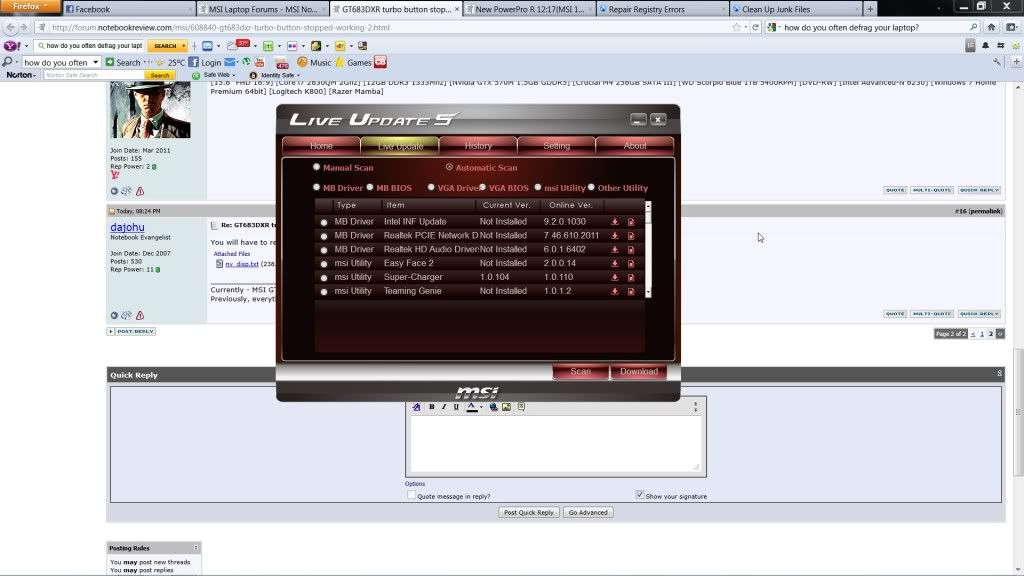Click the Post Reply button below posts
The image size is (1024, 576).
pos(131,331)
